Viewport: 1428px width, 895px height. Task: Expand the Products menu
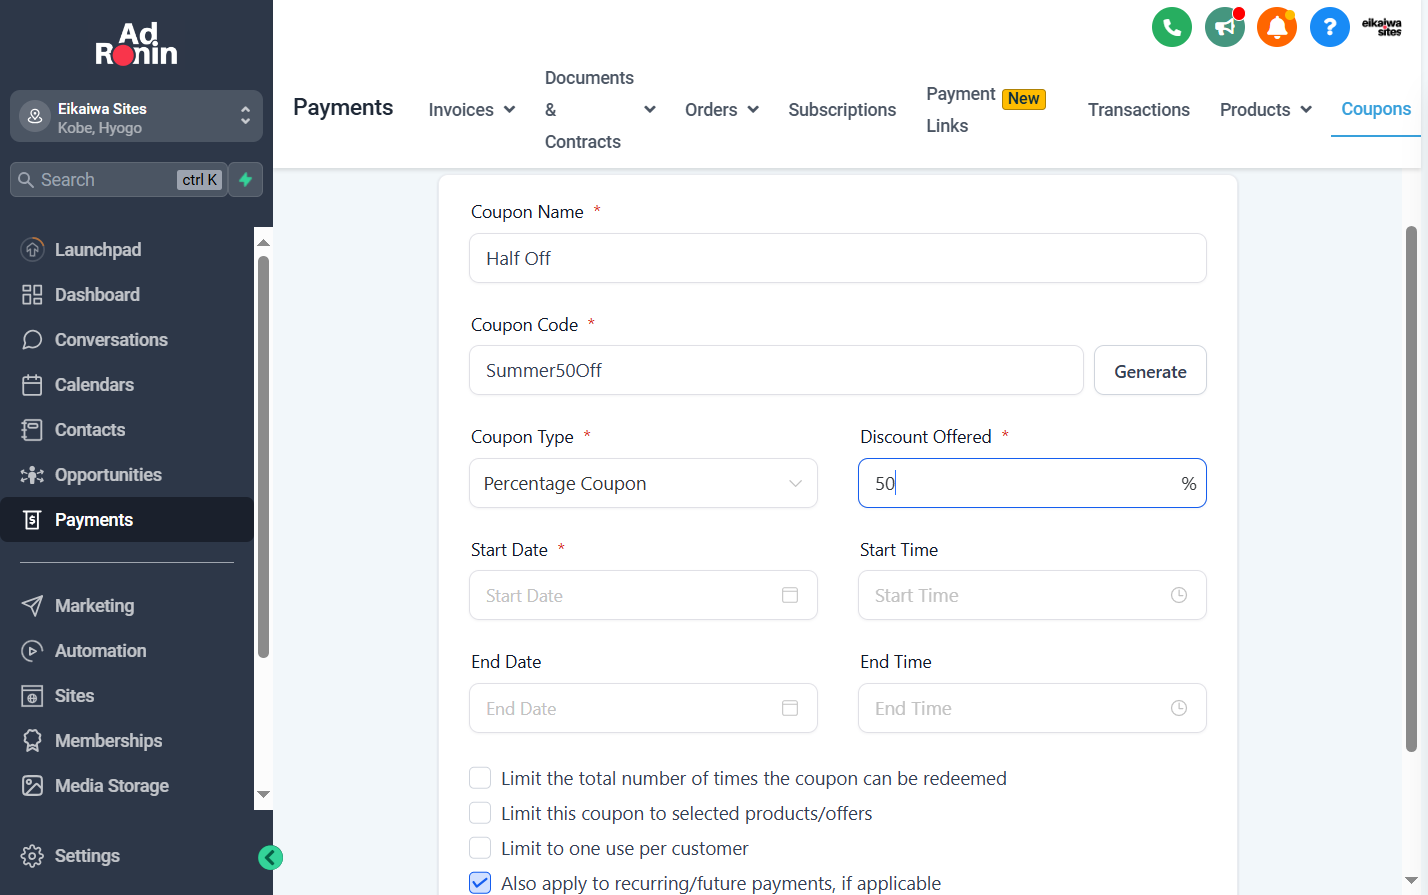click(1265, 110)
